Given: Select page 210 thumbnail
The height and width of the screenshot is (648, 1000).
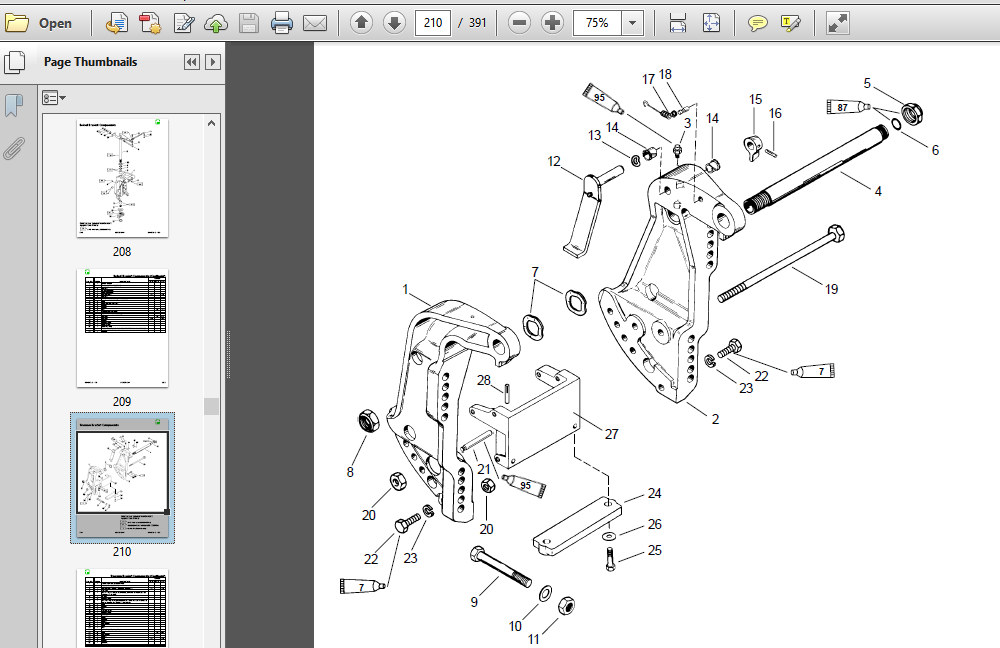Looking at the screenshot, I should click(122, 478).
